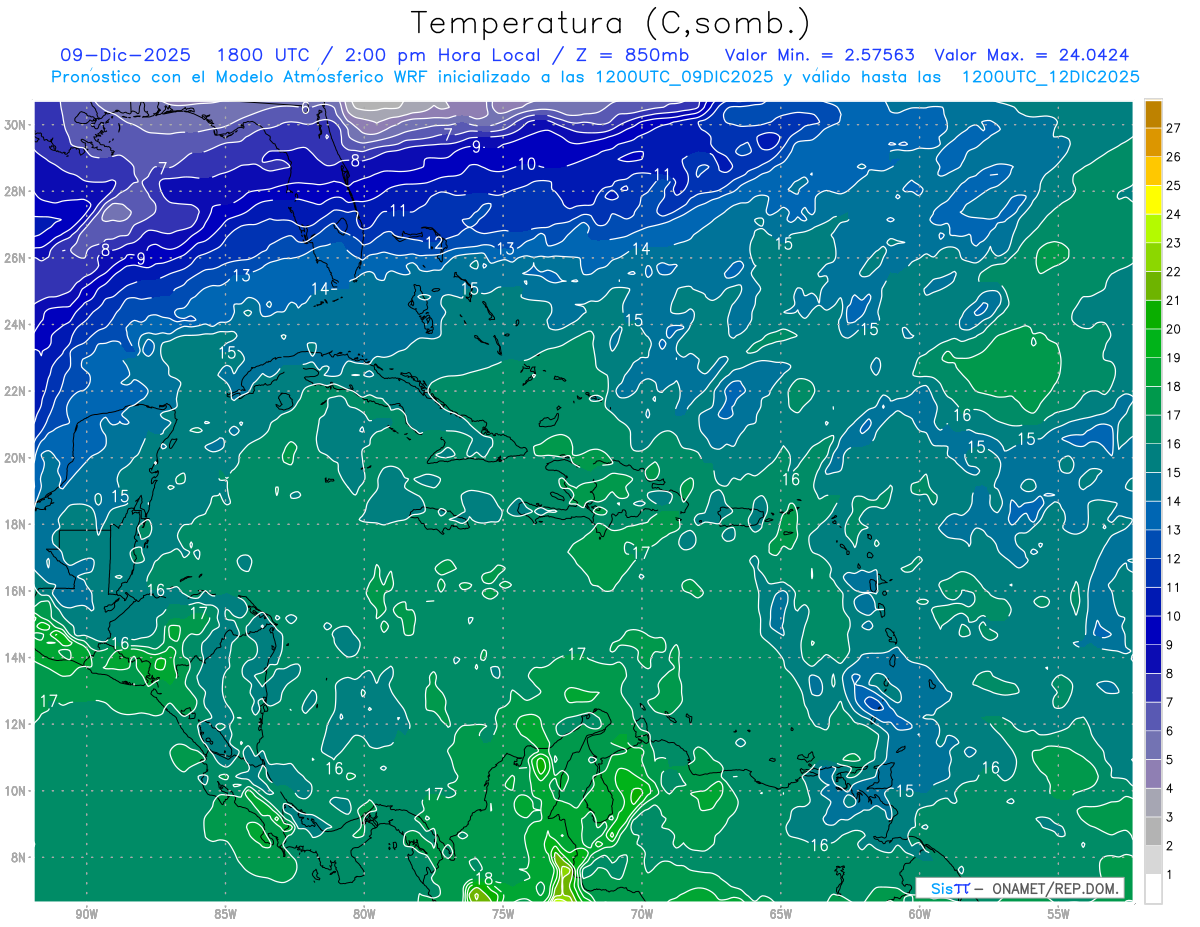The width and height of the screenshot is (1200, 927).
Task: Click the 22N latitude axis label
Action: coord(16,391)
